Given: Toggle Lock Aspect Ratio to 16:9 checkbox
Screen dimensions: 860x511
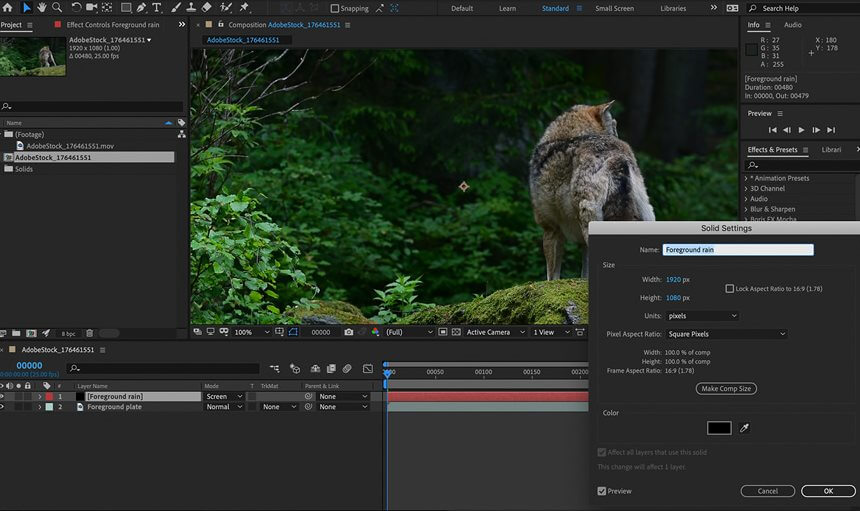Looking at the screenshot, I should click(x=729, y=288).
